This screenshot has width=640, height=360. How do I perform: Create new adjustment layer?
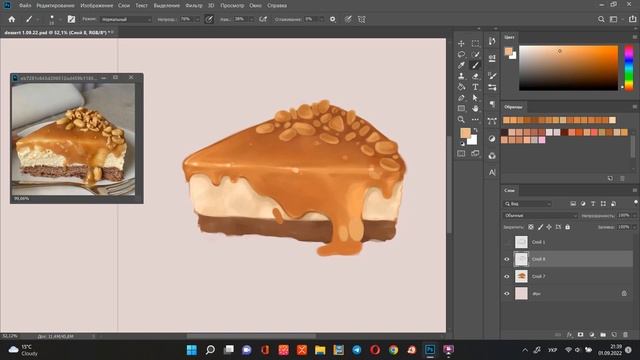[x=592, y=335]
